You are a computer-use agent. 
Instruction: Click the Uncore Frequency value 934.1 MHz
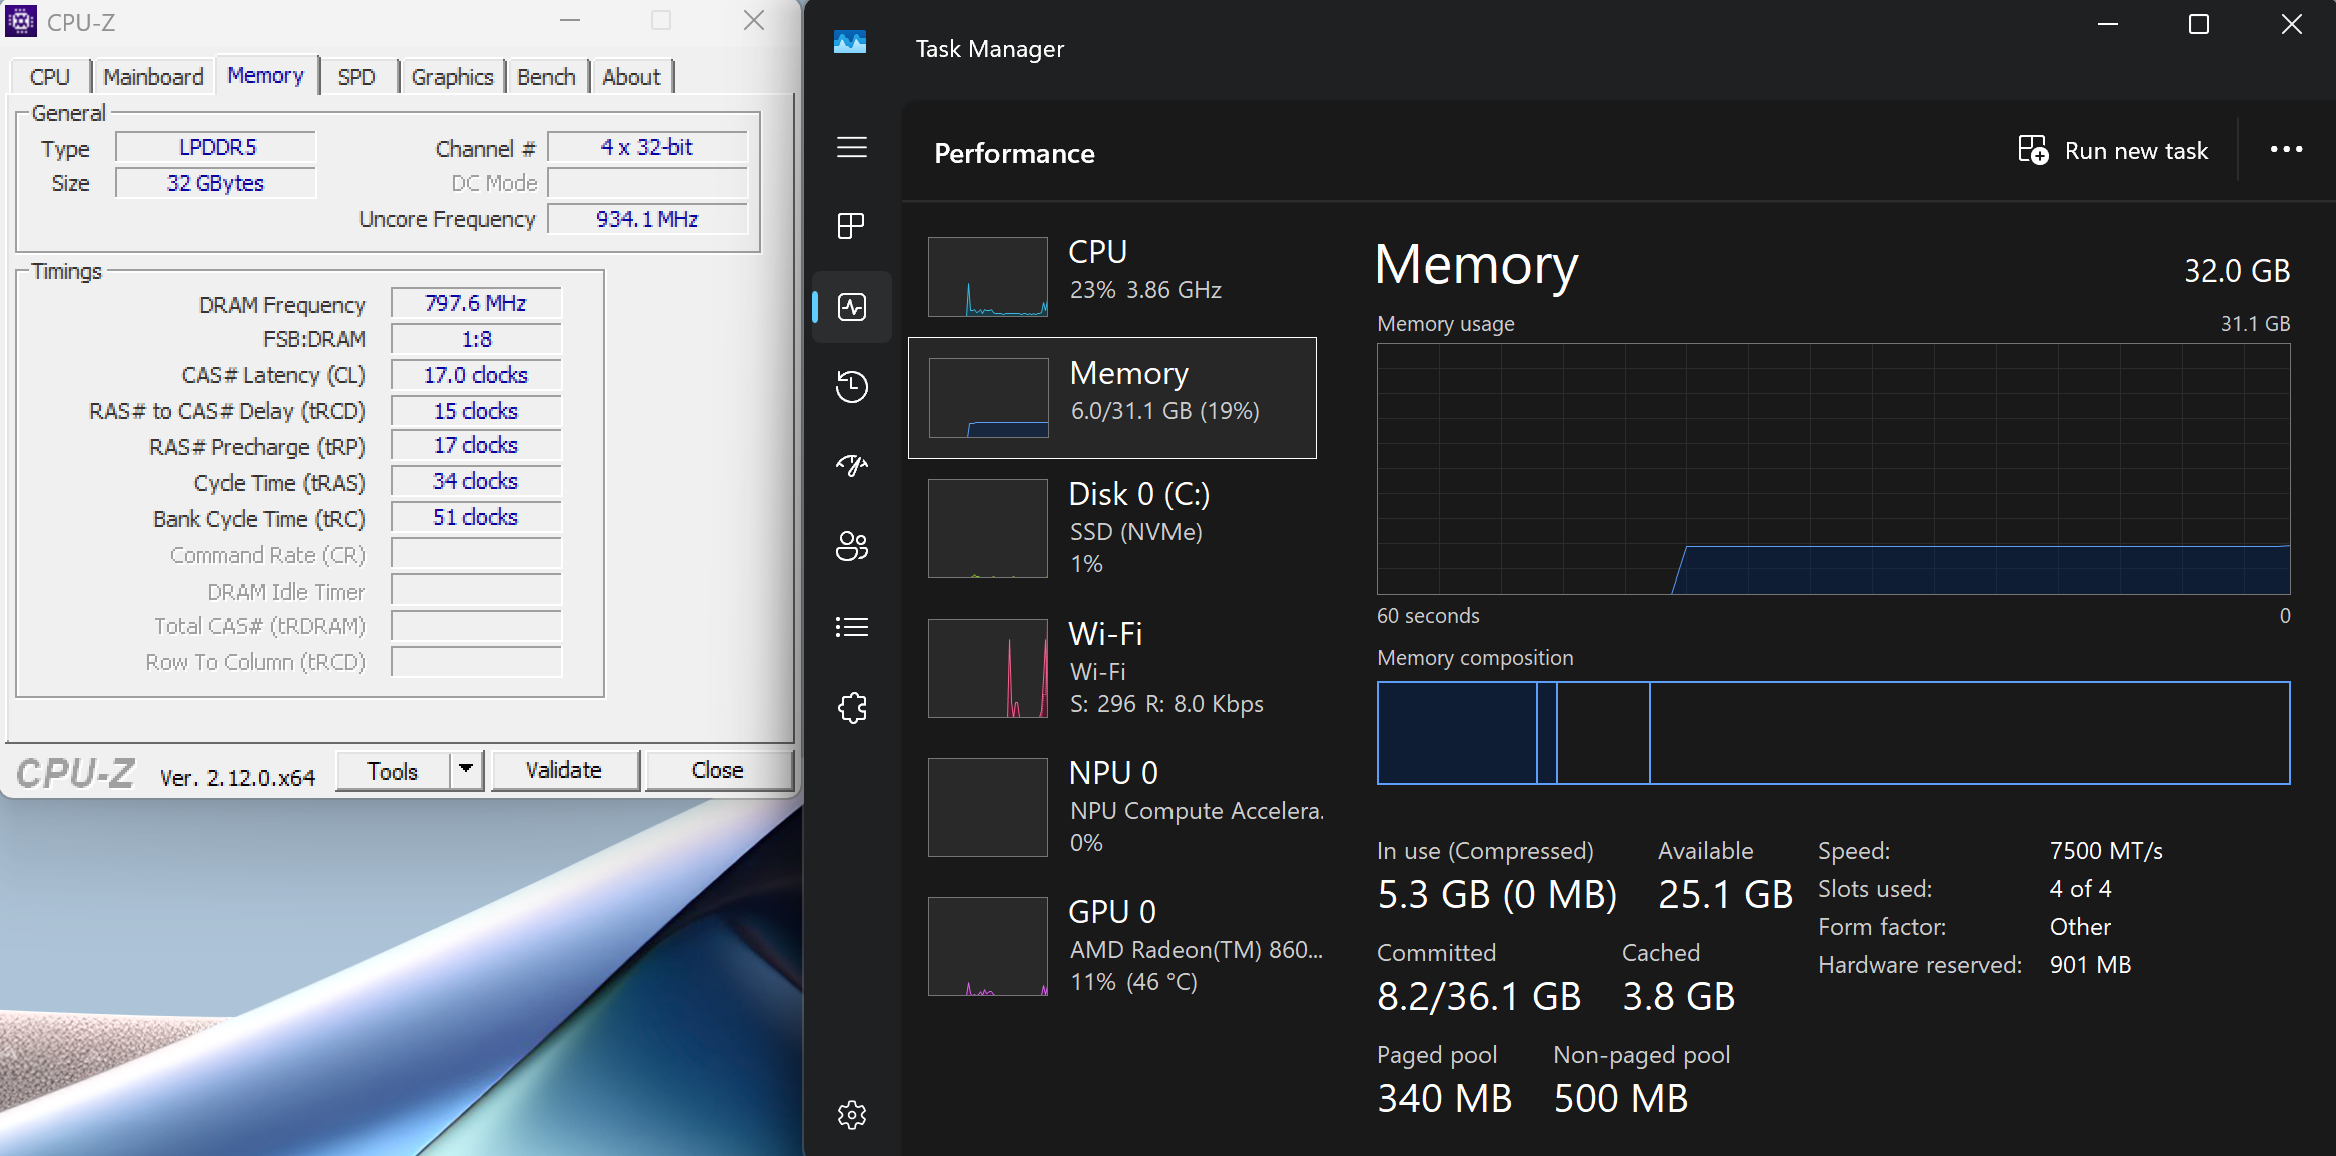click(x=647, y=219)
